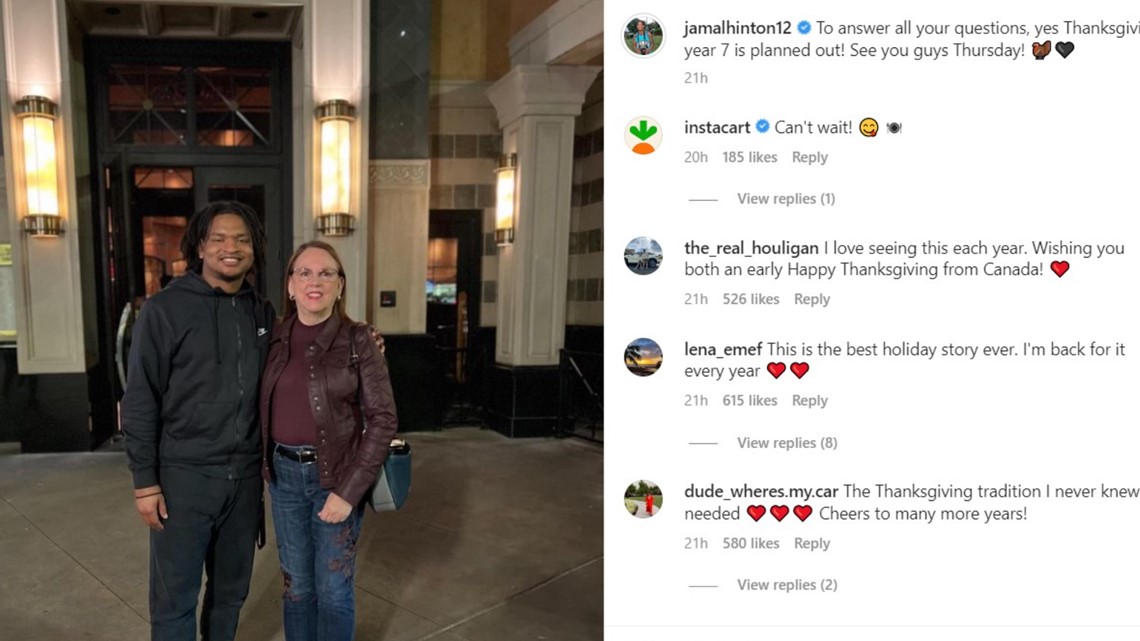The width and height of the screenshot is (1140, 641).
Task: Click the post photo of two people
Action: (302, 320)
